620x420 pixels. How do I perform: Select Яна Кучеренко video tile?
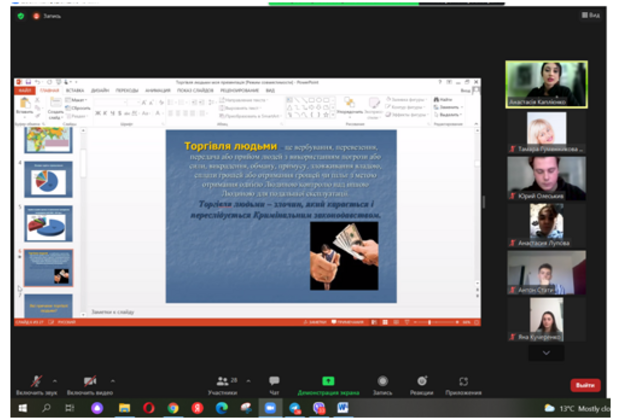(546, 319)
